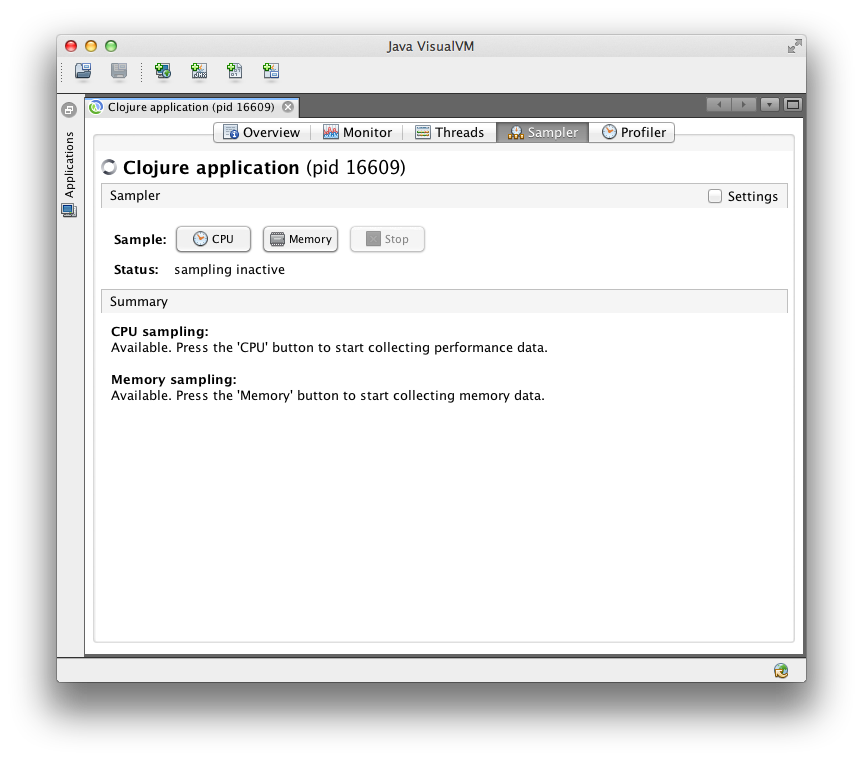863x761 pixels.
Task: Toggle macOS full screen arrows in title bar
Action: (794, 46)
